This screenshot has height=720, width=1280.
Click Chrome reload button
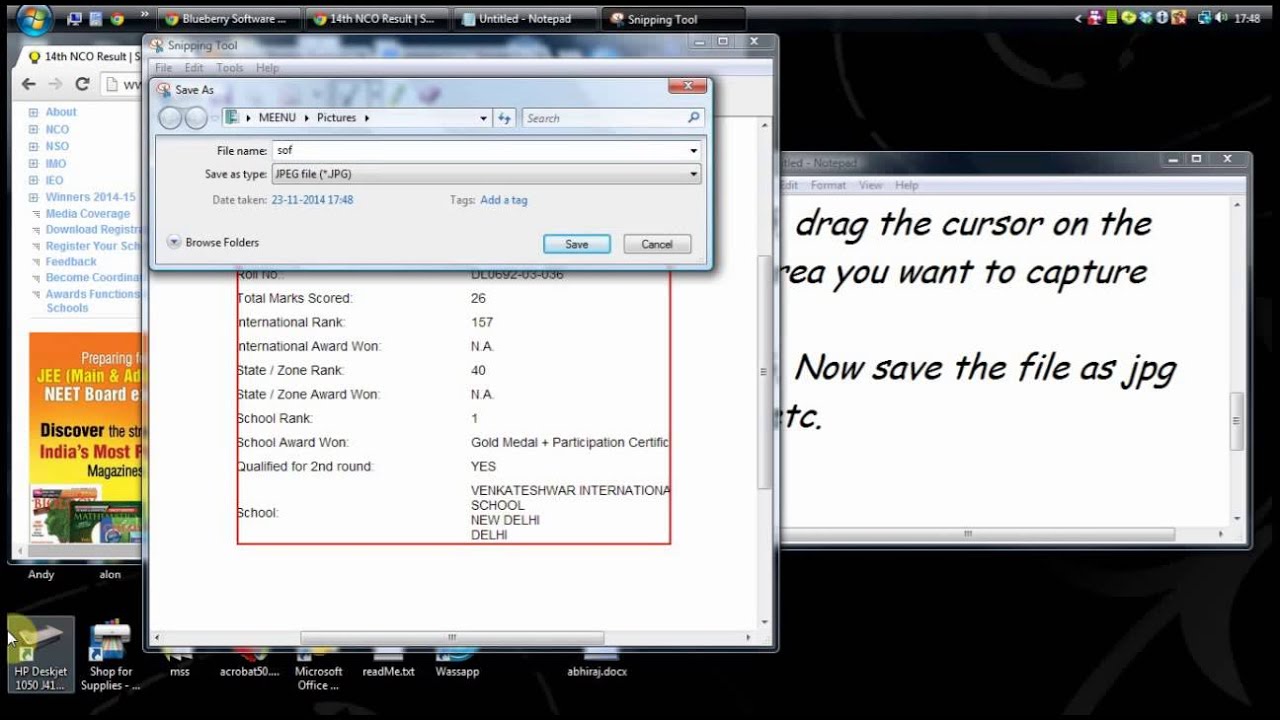82,85
